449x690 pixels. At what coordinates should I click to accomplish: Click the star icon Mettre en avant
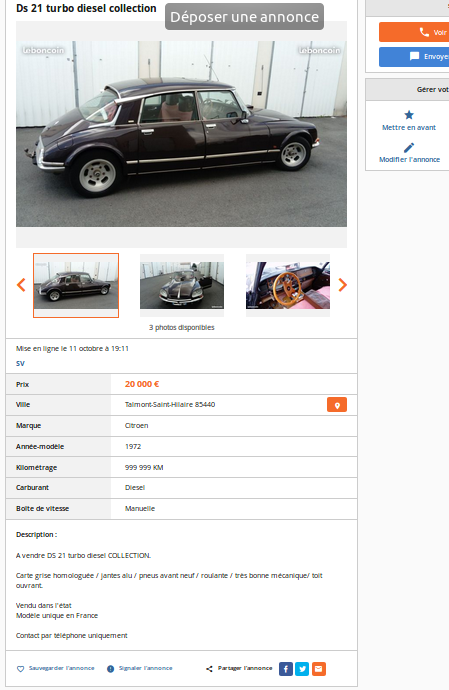pyautogui.click(x=409, y=115)
